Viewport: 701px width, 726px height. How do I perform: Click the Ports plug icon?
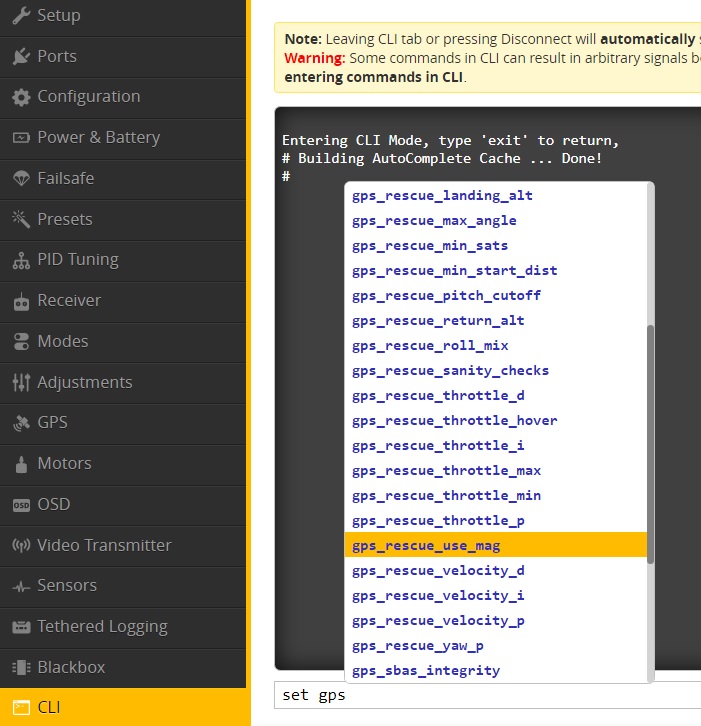(21, 57)
